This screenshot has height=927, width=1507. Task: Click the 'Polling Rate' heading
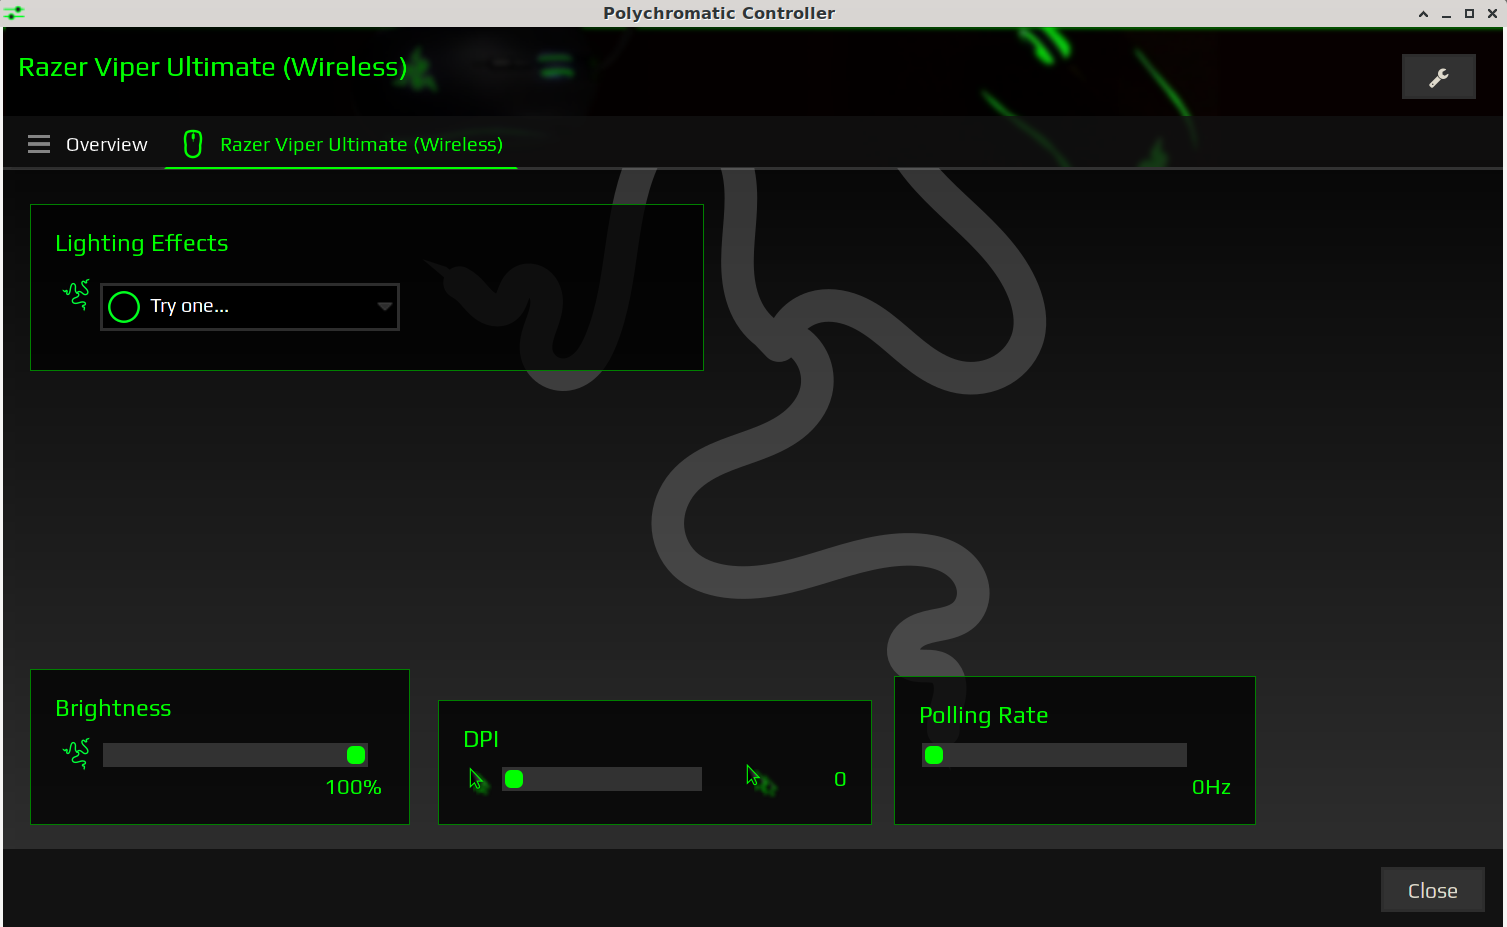click(984, 715)
